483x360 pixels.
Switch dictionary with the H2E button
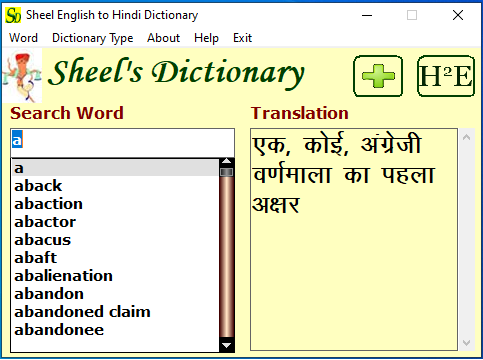click(446, 76)
